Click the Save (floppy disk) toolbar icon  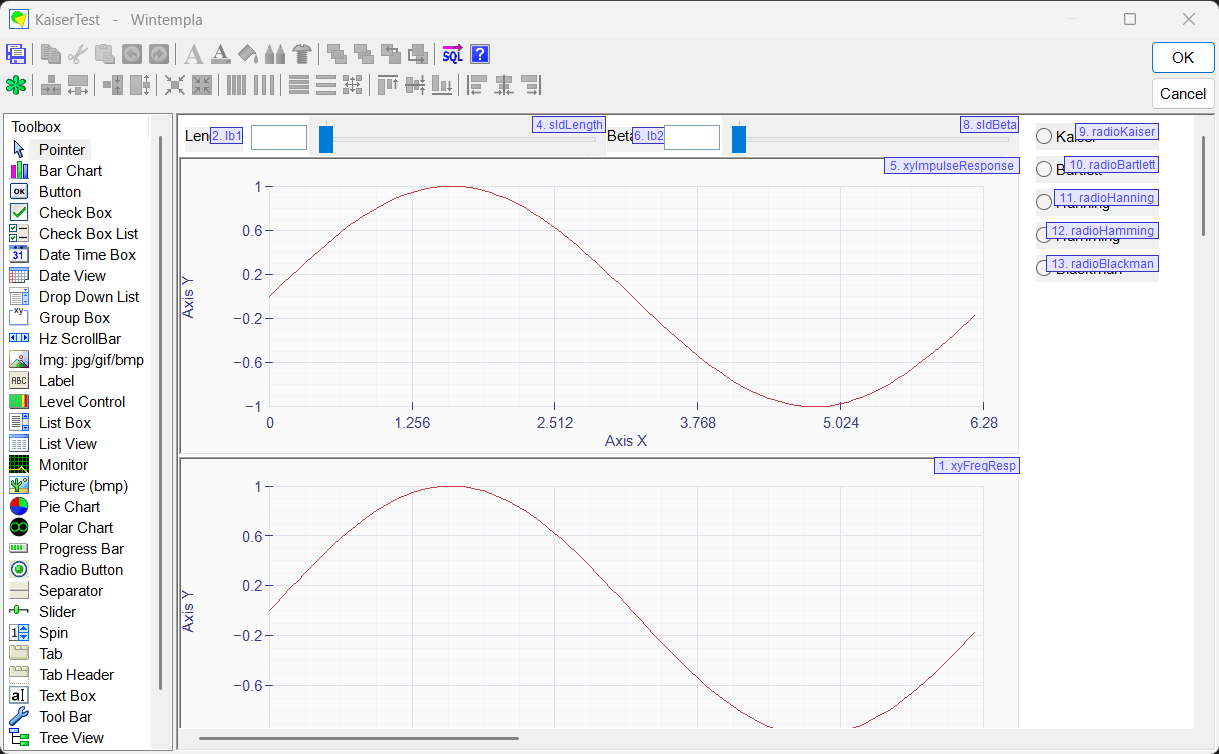pyautogui.click(x=16, y=54)
